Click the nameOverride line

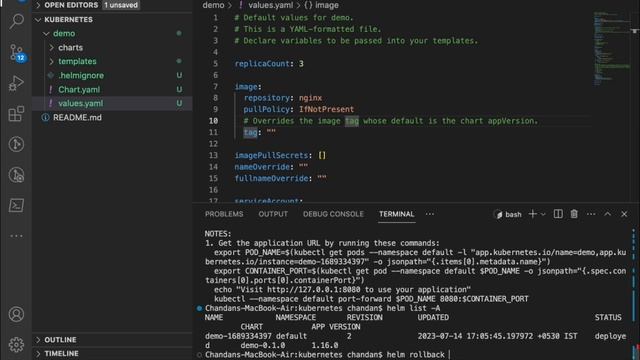271,167
